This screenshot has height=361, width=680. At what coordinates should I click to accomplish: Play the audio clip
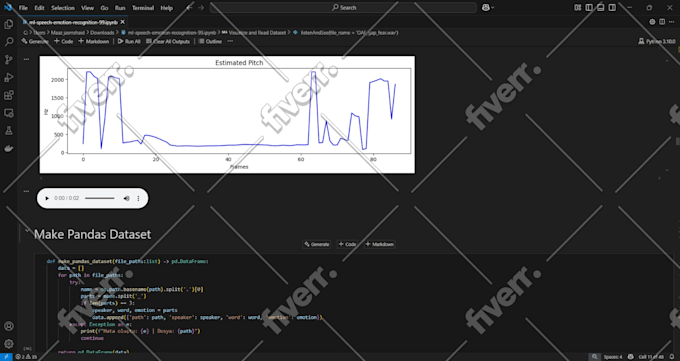(47, 198)
